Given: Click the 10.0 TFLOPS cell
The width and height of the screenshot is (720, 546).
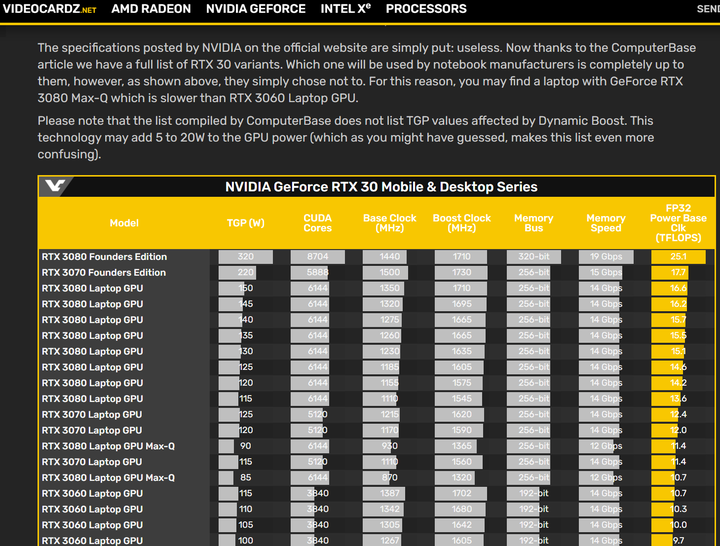Looking at the screenshot, I should coord(678,525).
